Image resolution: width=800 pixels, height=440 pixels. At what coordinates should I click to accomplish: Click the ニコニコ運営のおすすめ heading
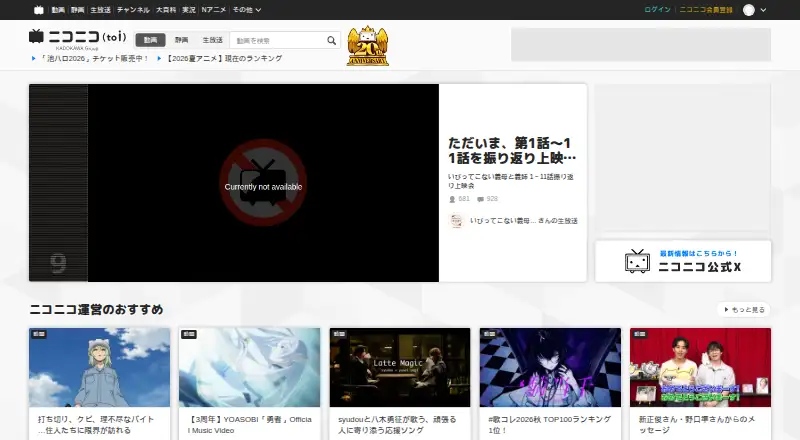(96, 309)
